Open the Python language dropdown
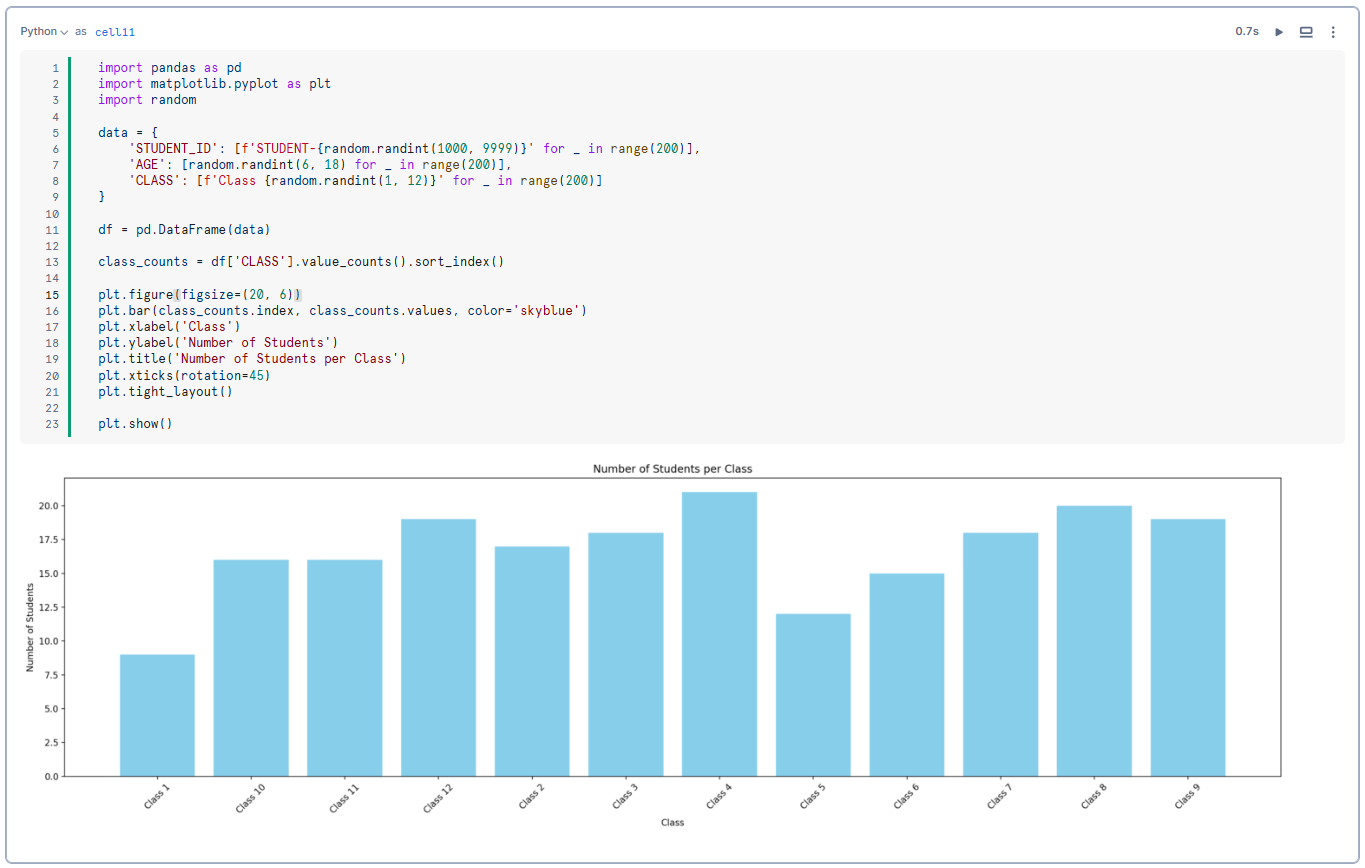This screenshot has width=1365, height=868. pyautogui.click(x=44, y=32)
